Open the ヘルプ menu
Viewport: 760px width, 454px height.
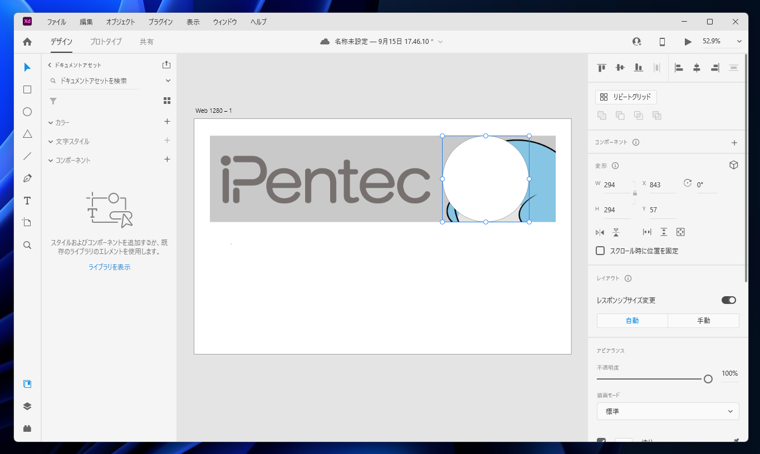click(258, 22)
